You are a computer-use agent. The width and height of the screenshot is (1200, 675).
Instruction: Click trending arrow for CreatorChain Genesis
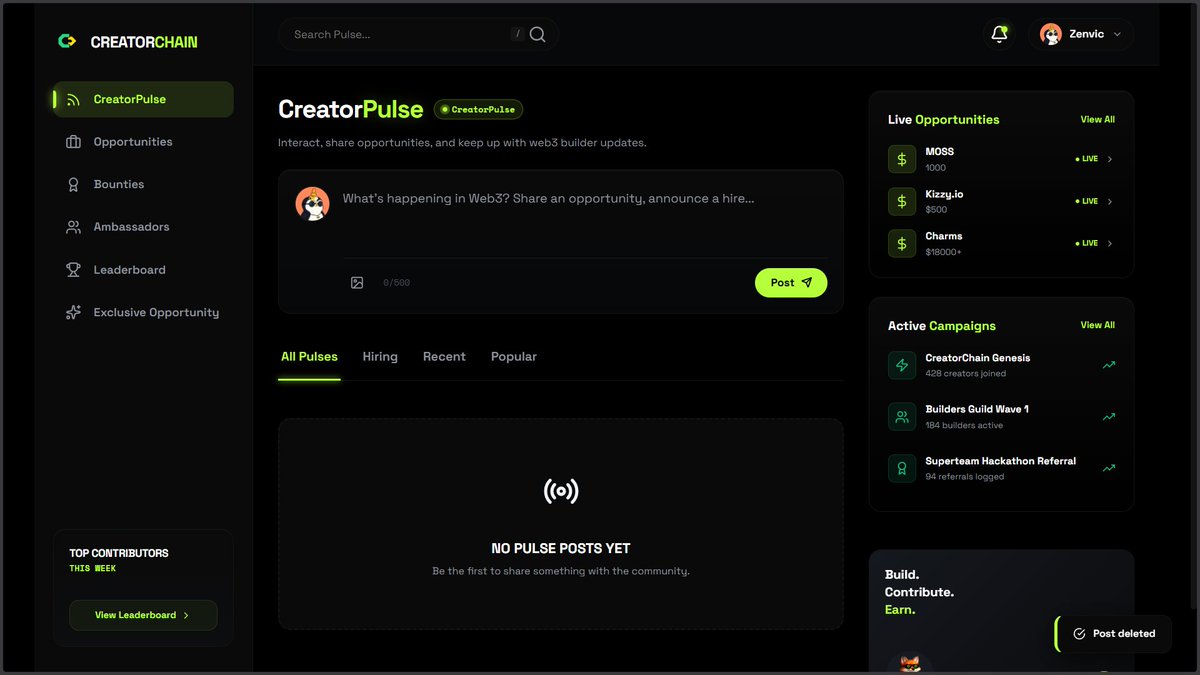(1109, 365)
